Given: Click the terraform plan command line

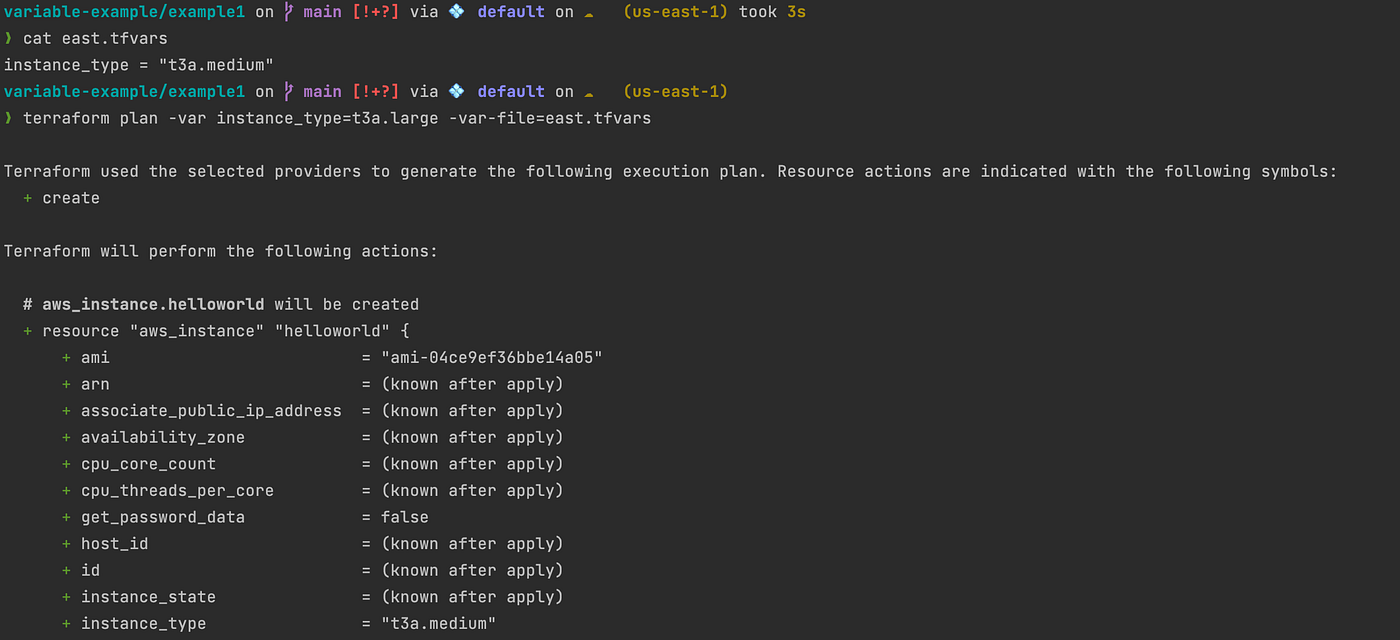Looking at the screenshot, I should (337, 118).
